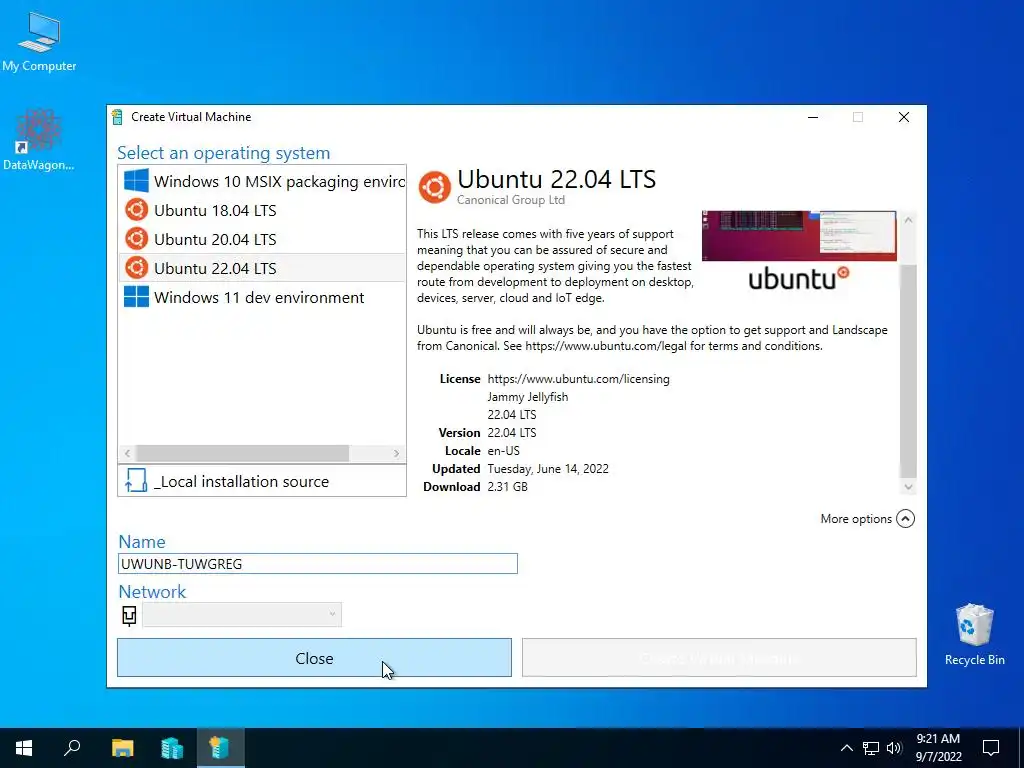1024x768 pixels.
Task: Select Ubuntu 18.04 LTS from the list
Action: (262, 210)
